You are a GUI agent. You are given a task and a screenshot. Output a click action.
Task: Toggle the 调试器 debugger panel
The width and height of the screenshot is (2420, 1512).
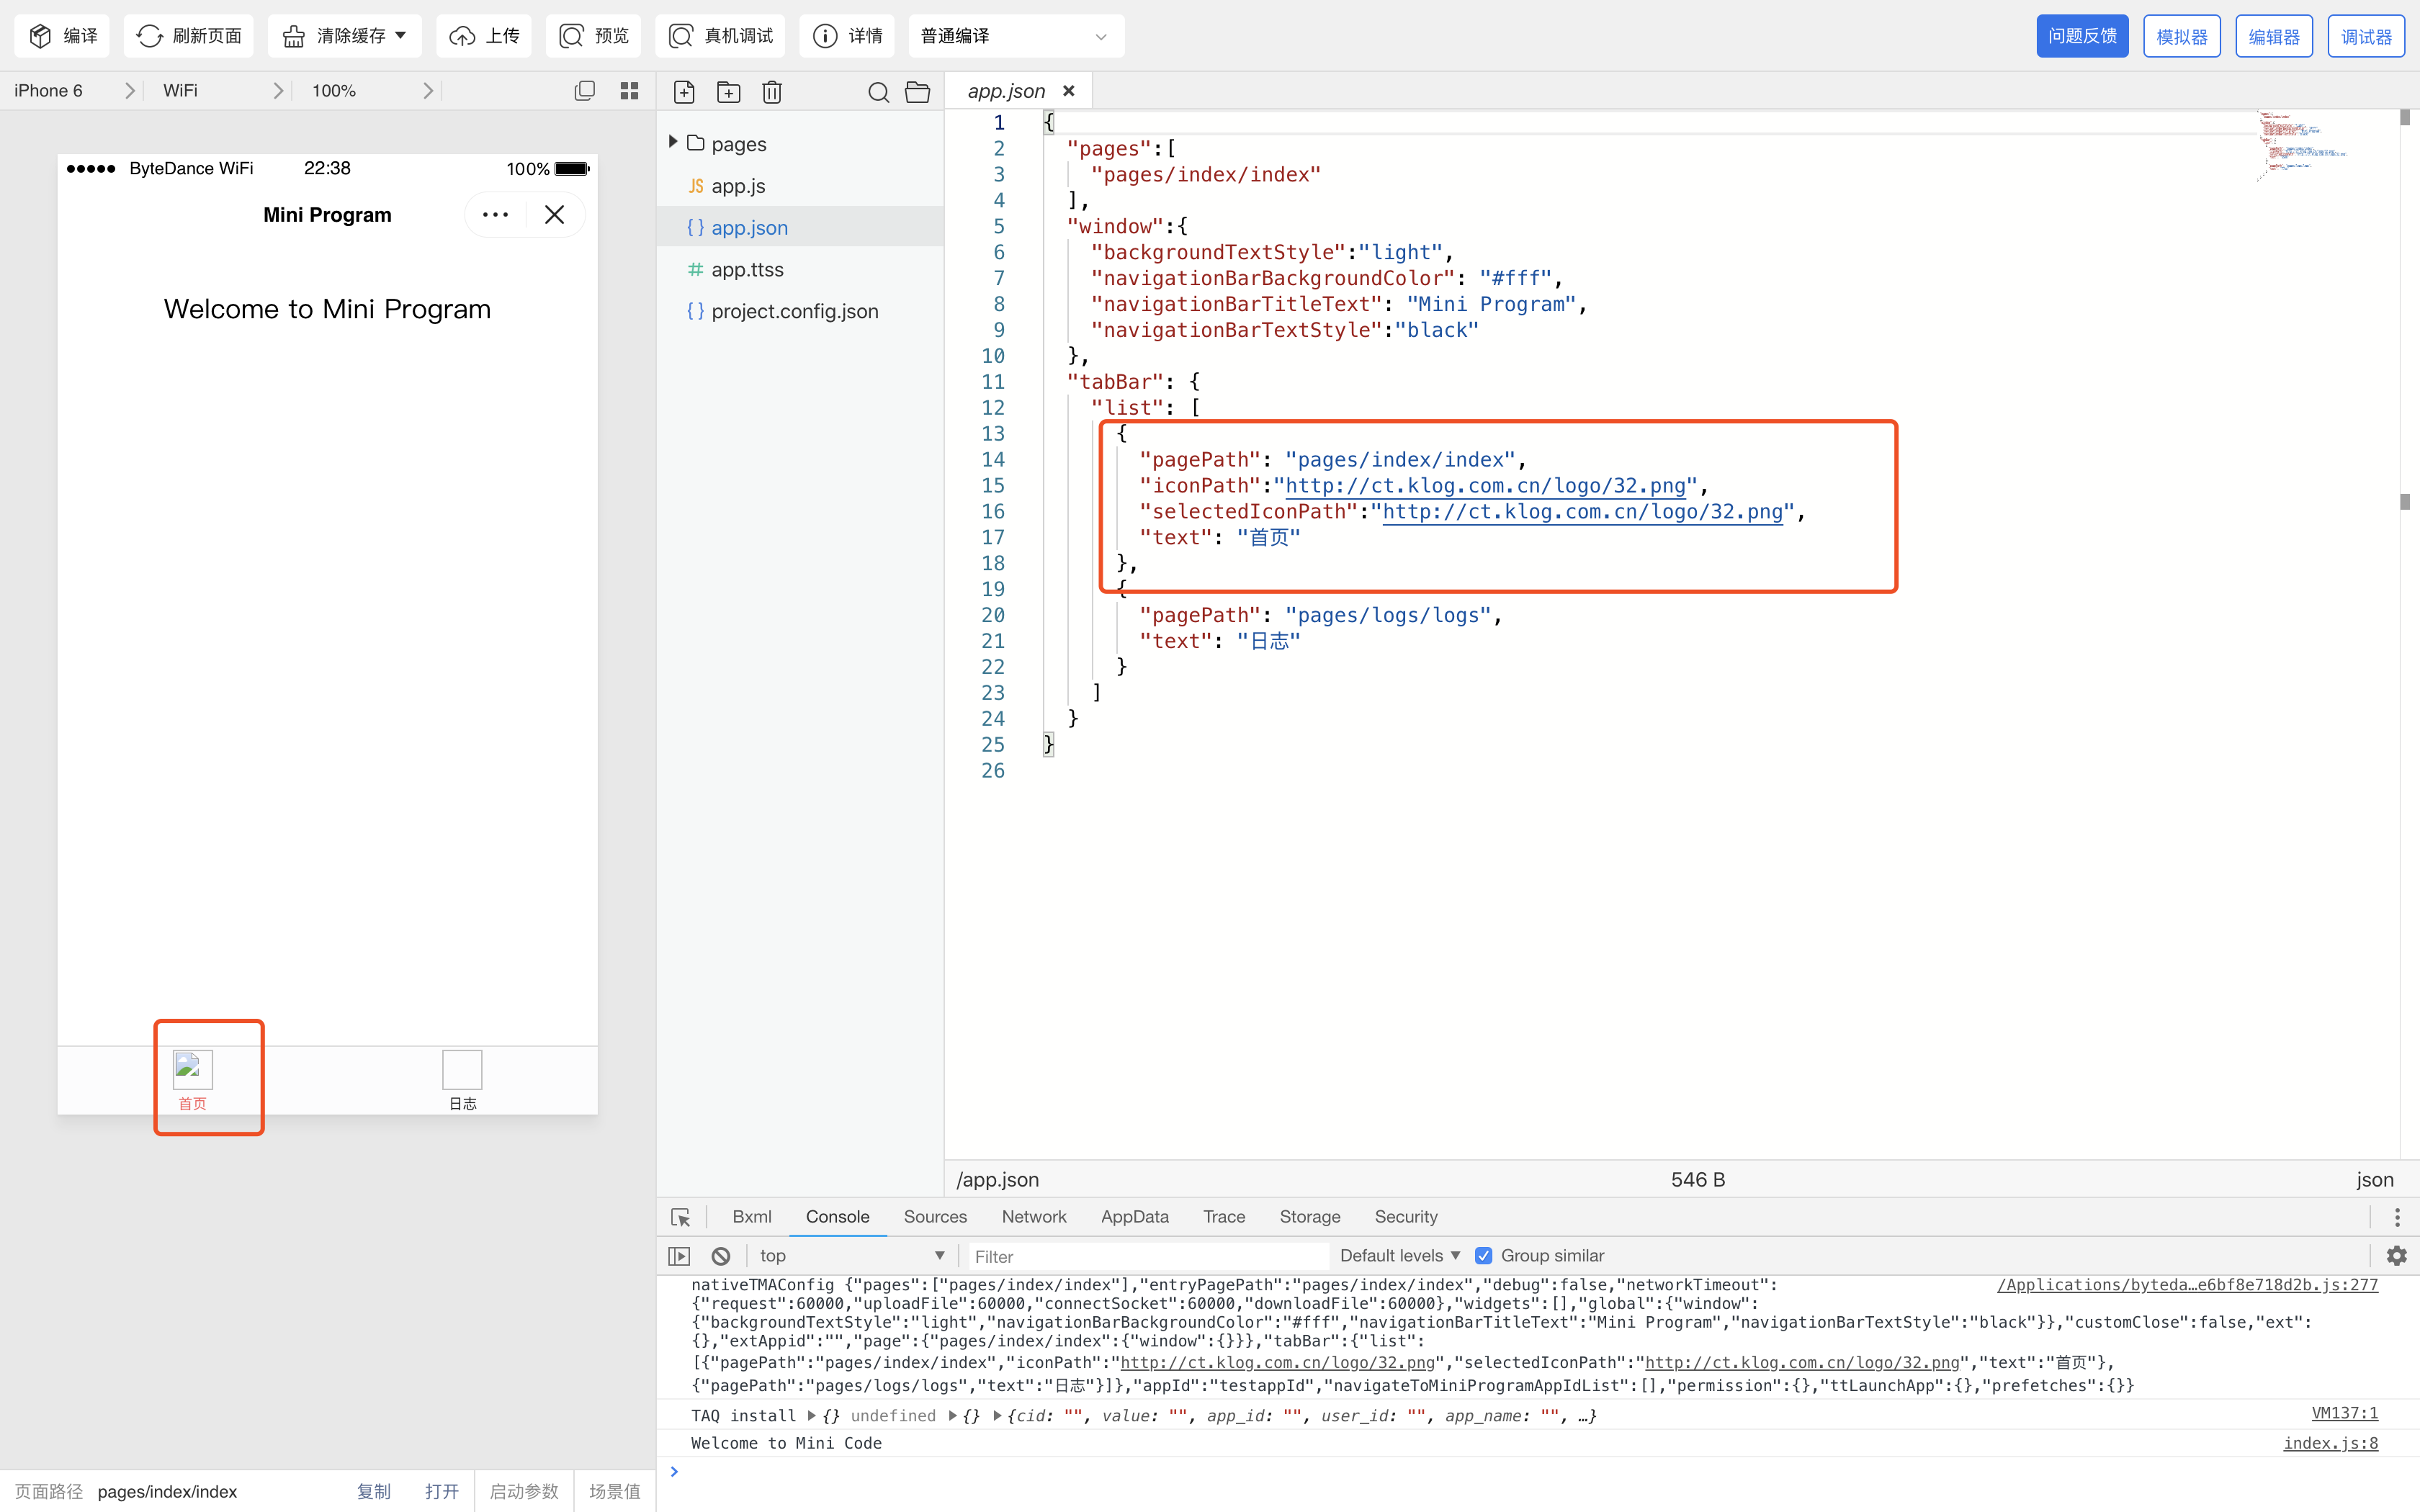point(2366,36)
